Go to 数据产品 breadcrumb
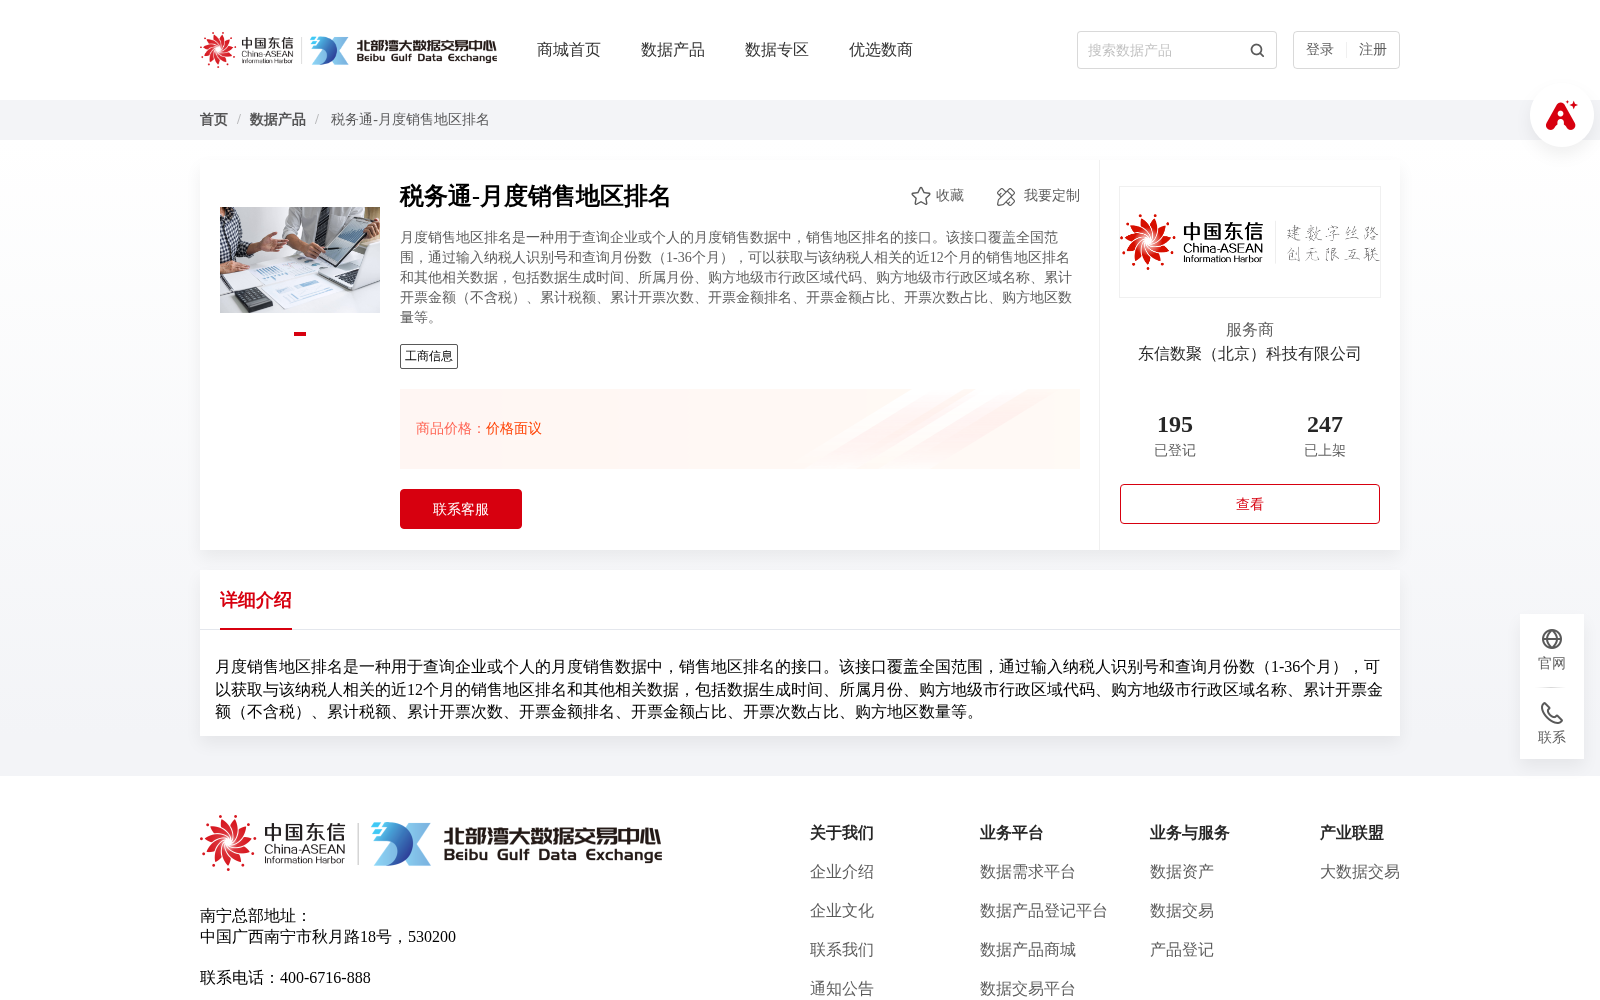This screenshot has width=1600, height=1000. (x=278, y=120)
